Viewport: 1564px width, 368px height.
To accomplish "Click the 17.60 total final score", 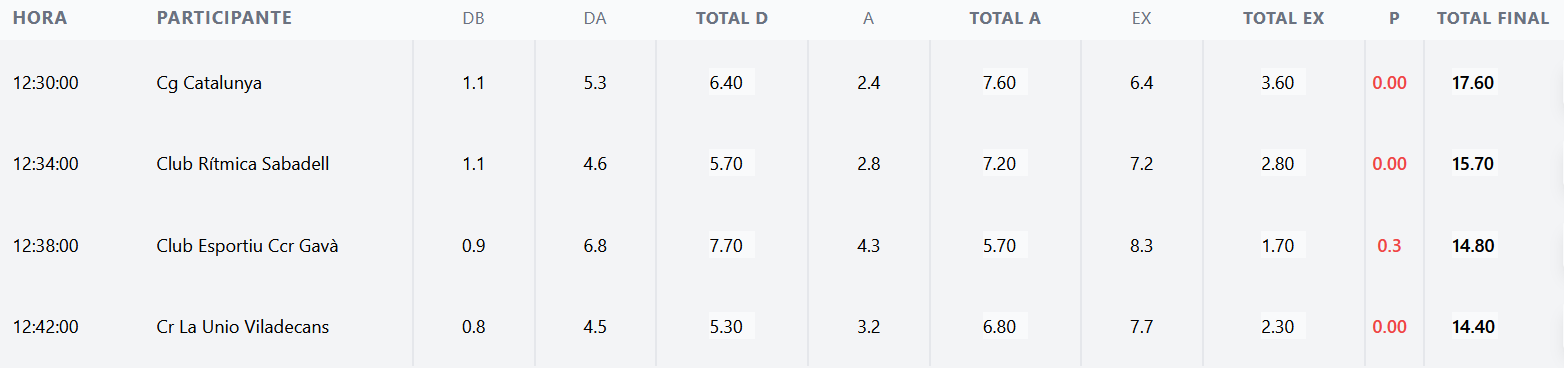I will 1473,83.
